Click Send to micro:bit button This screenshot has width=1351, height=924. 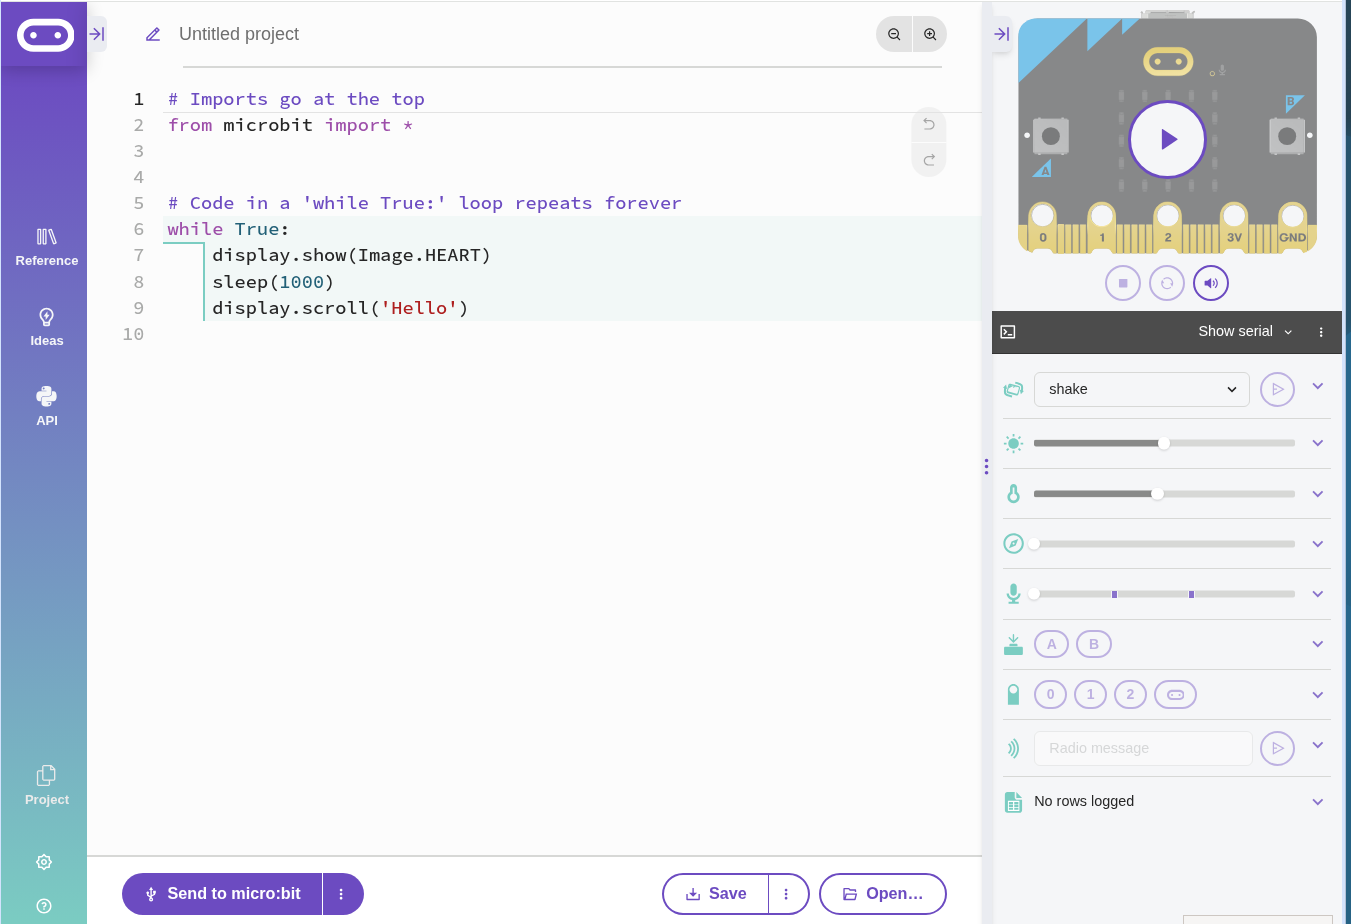pyautogui.click(x=223, y=894)
